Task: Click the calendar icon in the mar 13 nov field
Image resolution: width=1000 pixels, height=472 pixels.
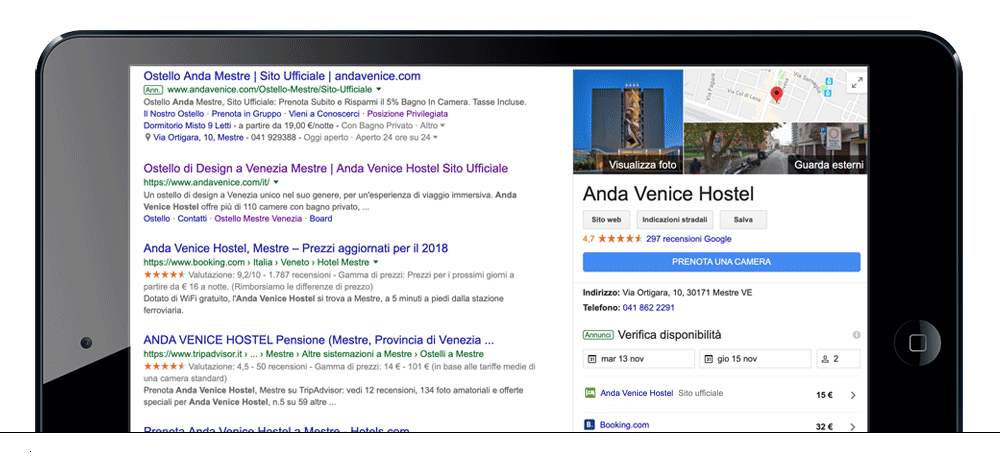Action: pyautogui.click(x=592, y=359)
